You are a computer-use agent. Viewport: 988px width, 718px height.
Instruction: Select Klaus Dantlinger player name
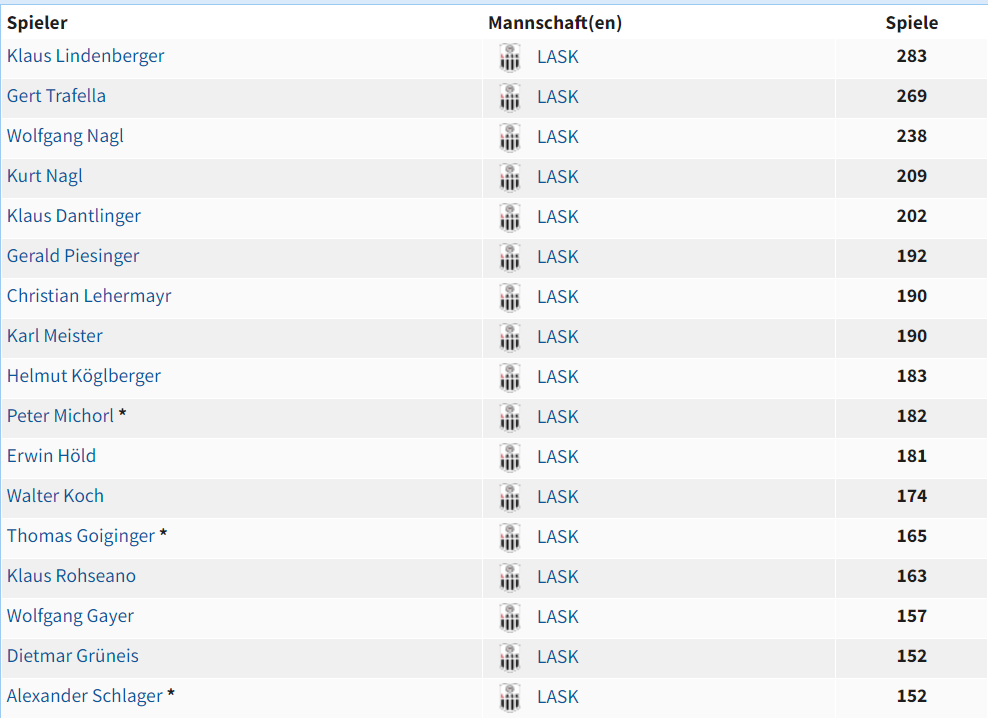tap(74, 216)
